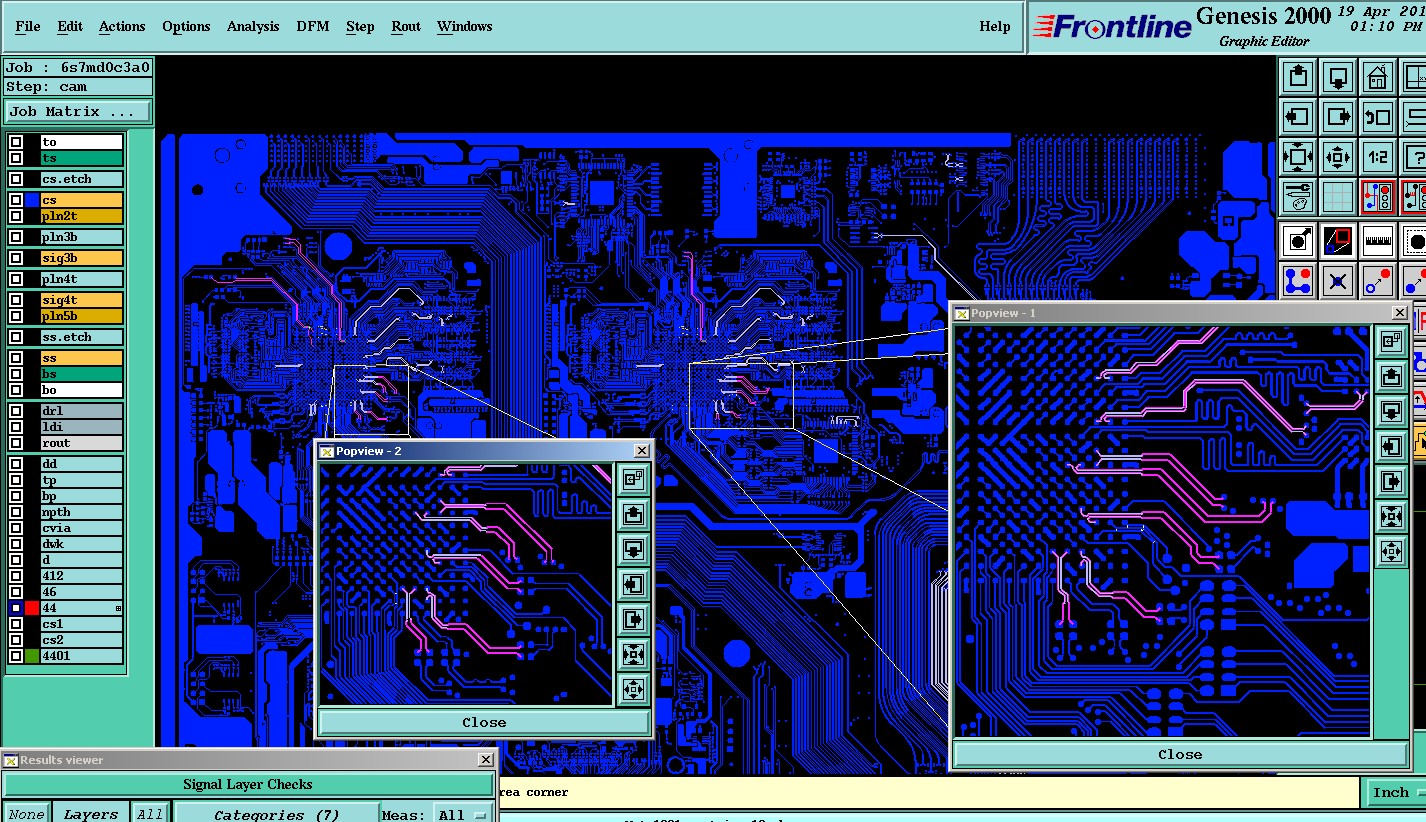Click the green color swatch of layer '4401'
Screen dimensions: 1426x822
pyautogui.click(x=32, y=656)
